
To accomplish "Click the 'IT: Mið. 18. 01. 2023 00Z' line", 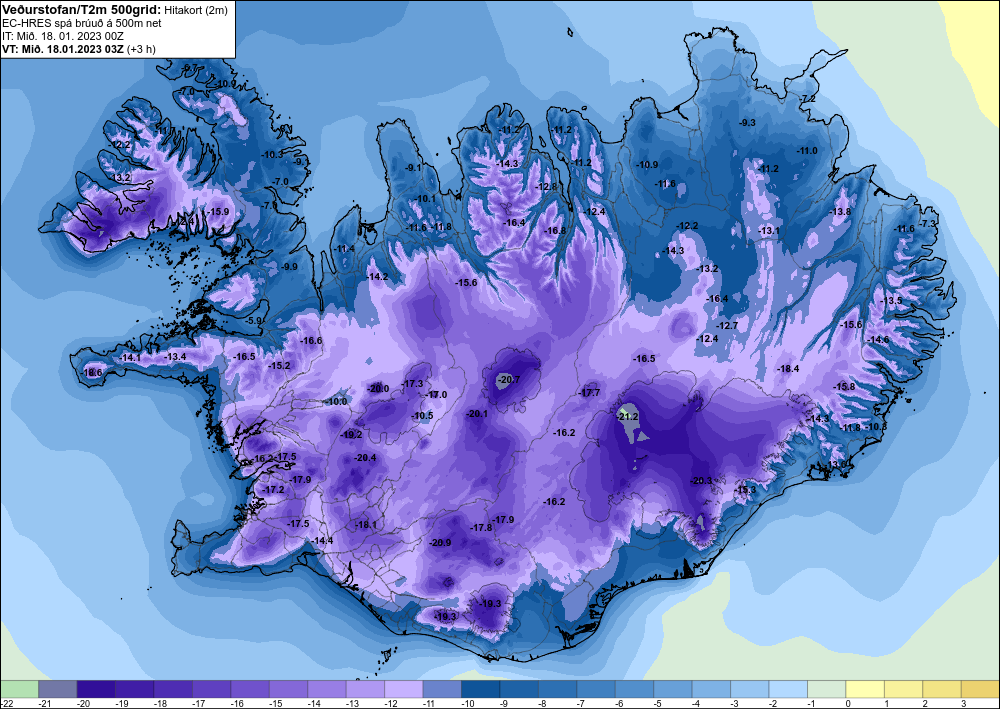I will pyautogui.click(x=62, y=36).
